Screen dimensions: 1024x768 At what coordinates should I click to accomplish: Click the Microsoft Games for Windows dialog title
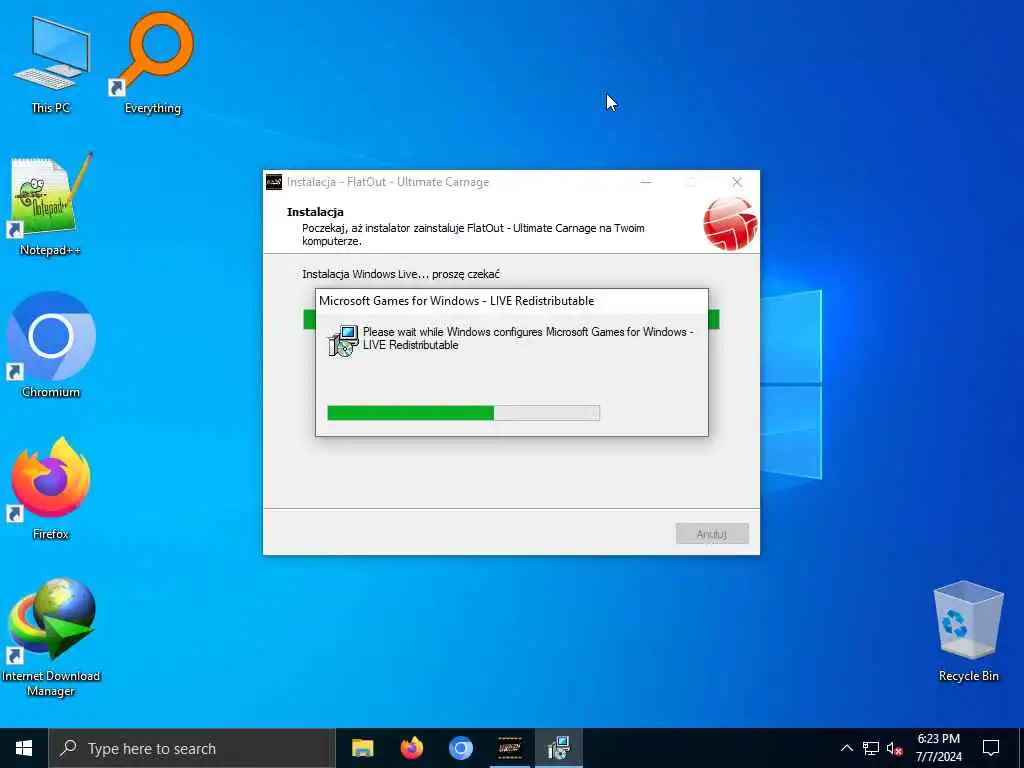point(456,301)
